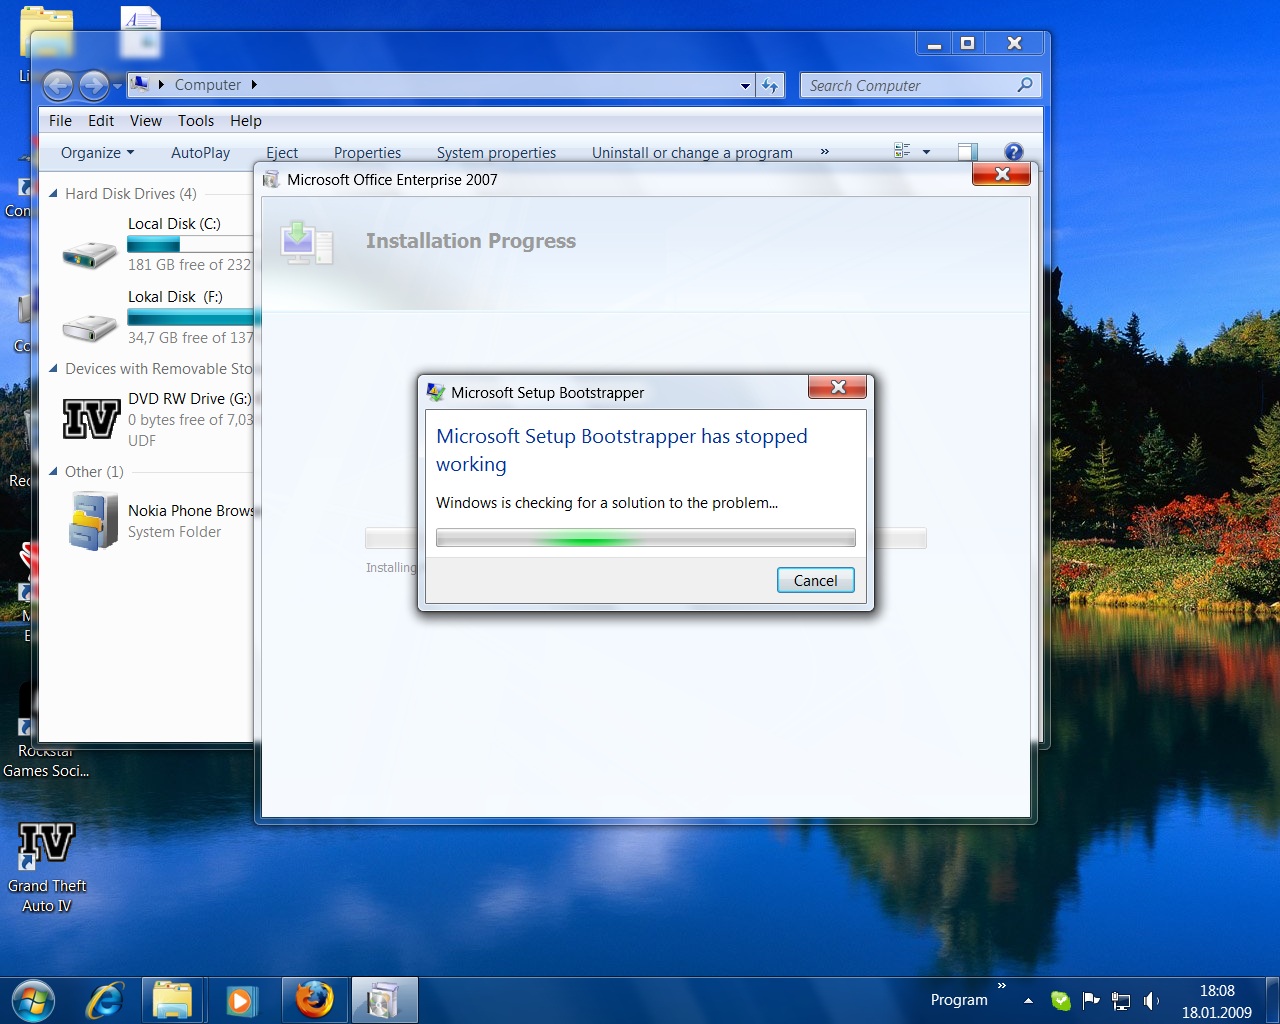Collapse the Hard Disk Drives group
The height and width of the screenshot is (1024, 1280).
coord(53,194)
